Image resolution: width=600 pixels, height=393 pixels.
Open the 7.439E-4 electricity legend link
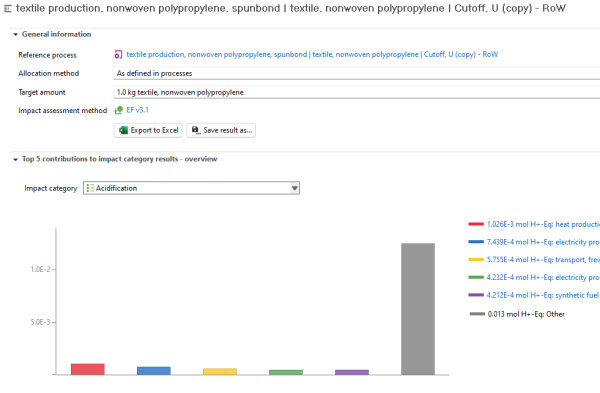tap(543, 242)
